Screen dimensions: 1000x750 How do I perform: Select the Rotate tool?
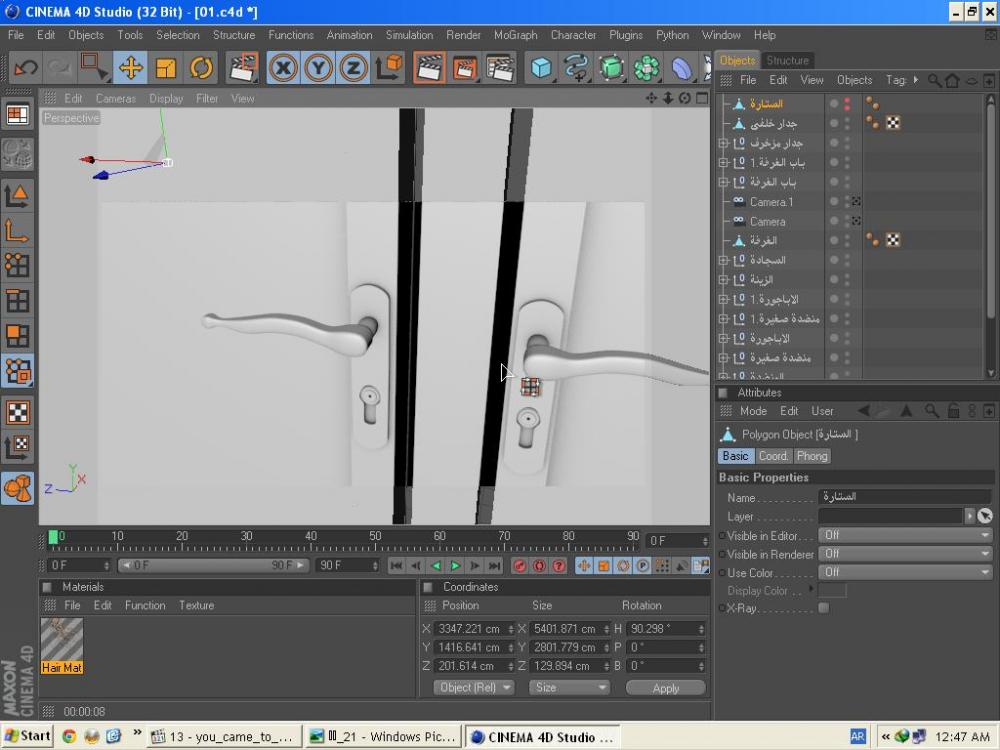201,68
